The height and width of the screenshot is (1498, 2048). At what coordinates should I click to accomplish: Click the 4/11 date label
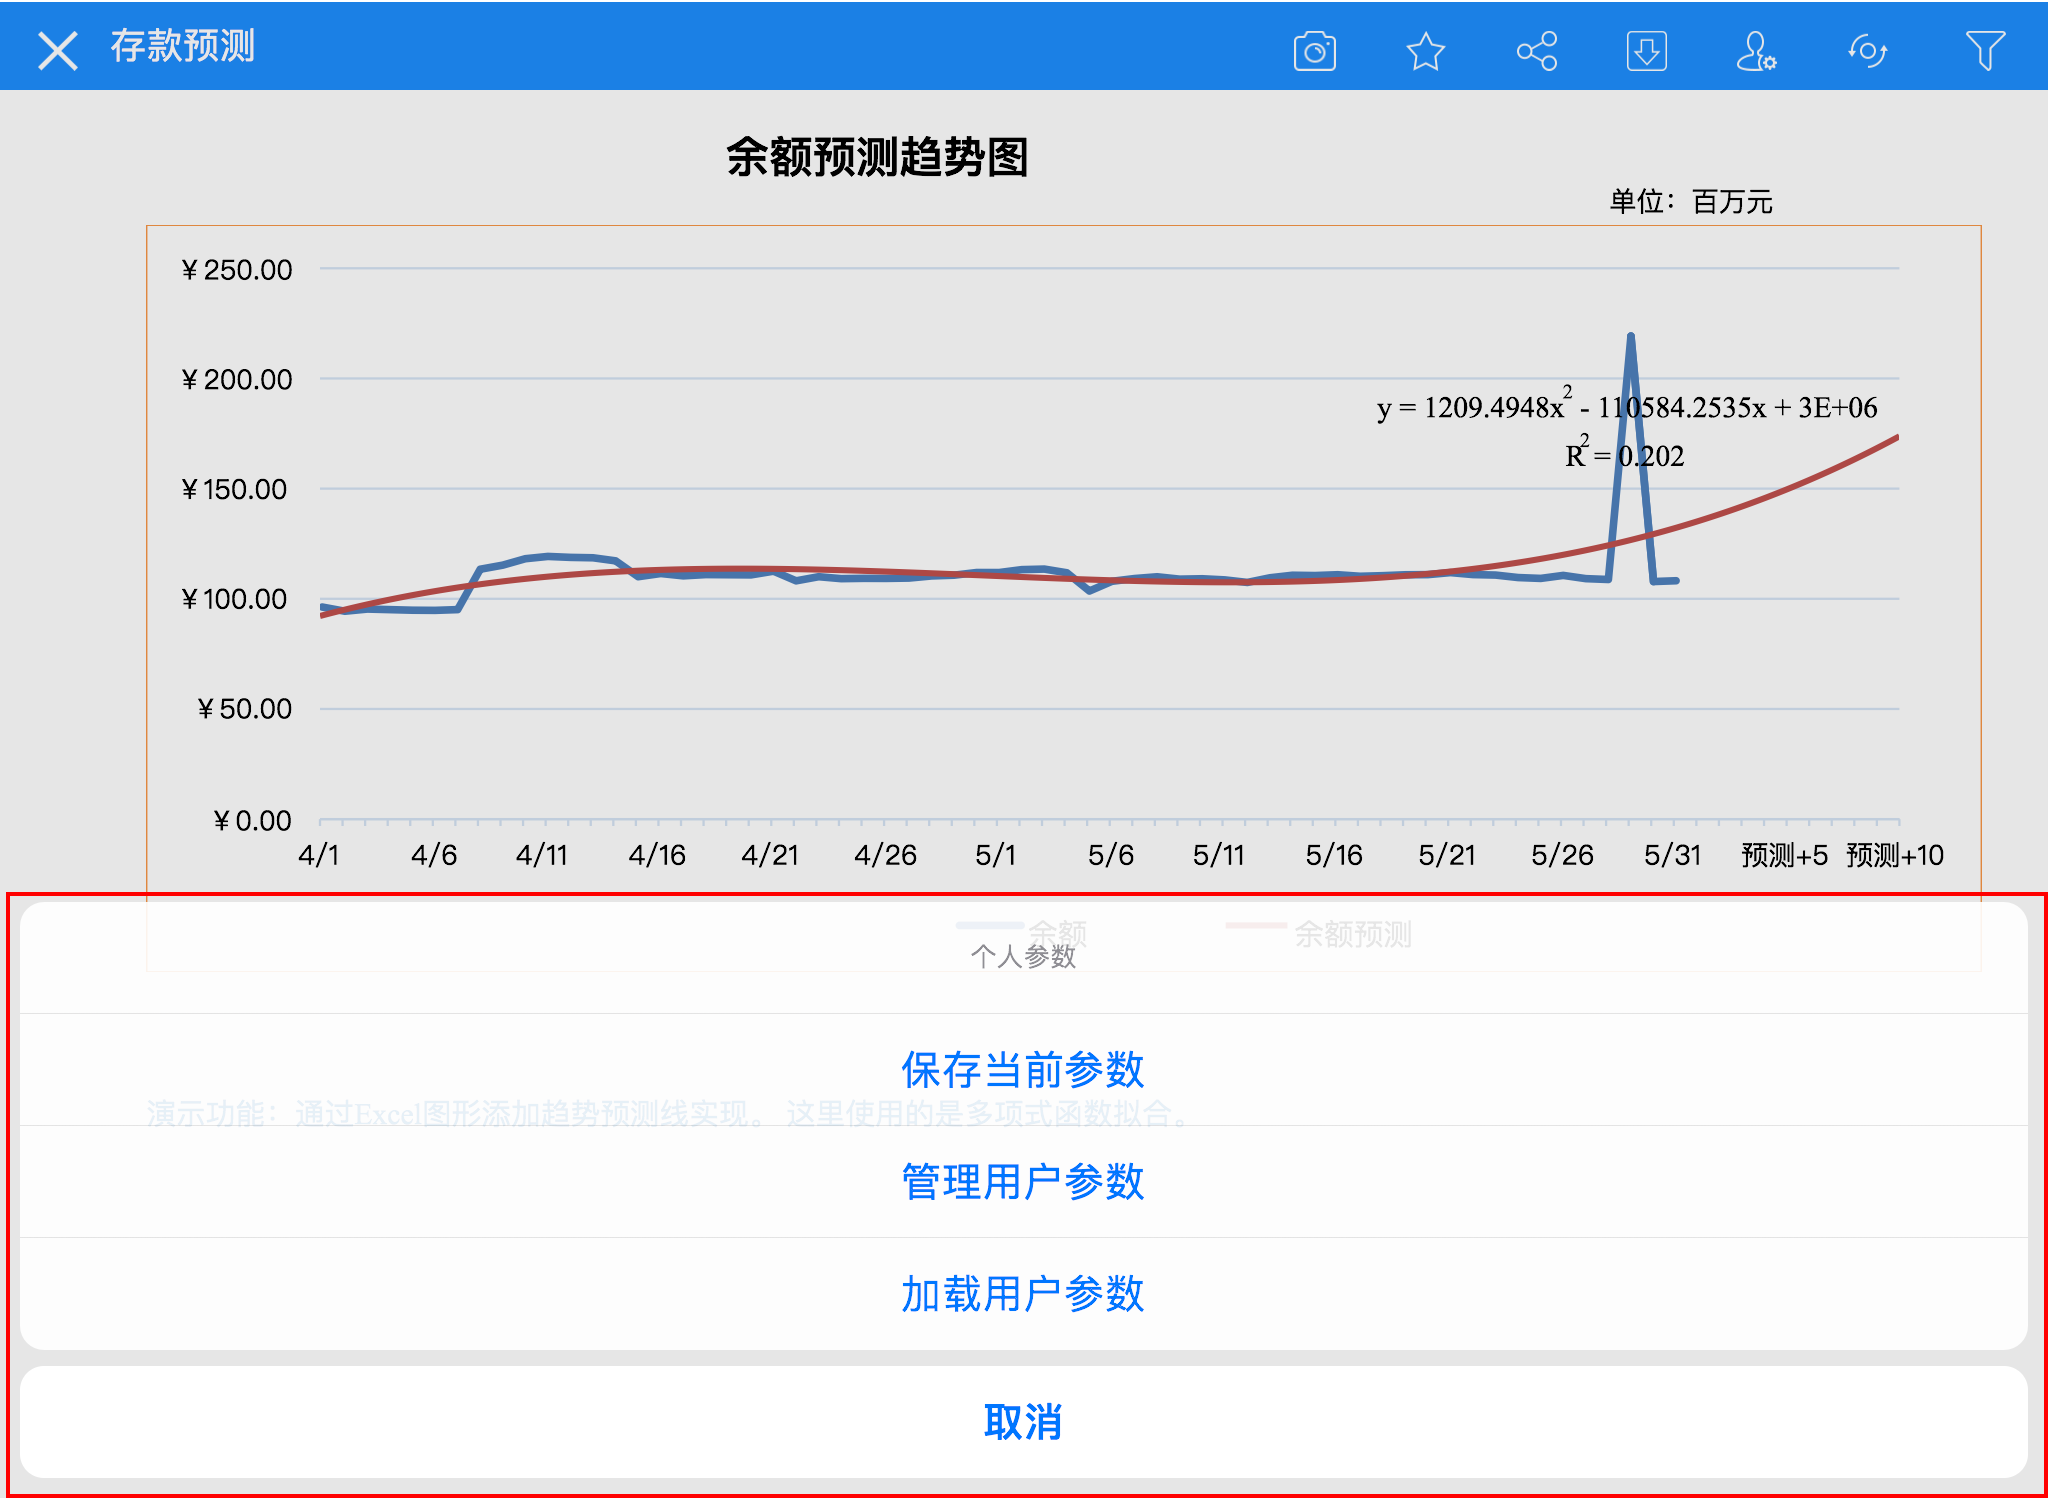542,855
